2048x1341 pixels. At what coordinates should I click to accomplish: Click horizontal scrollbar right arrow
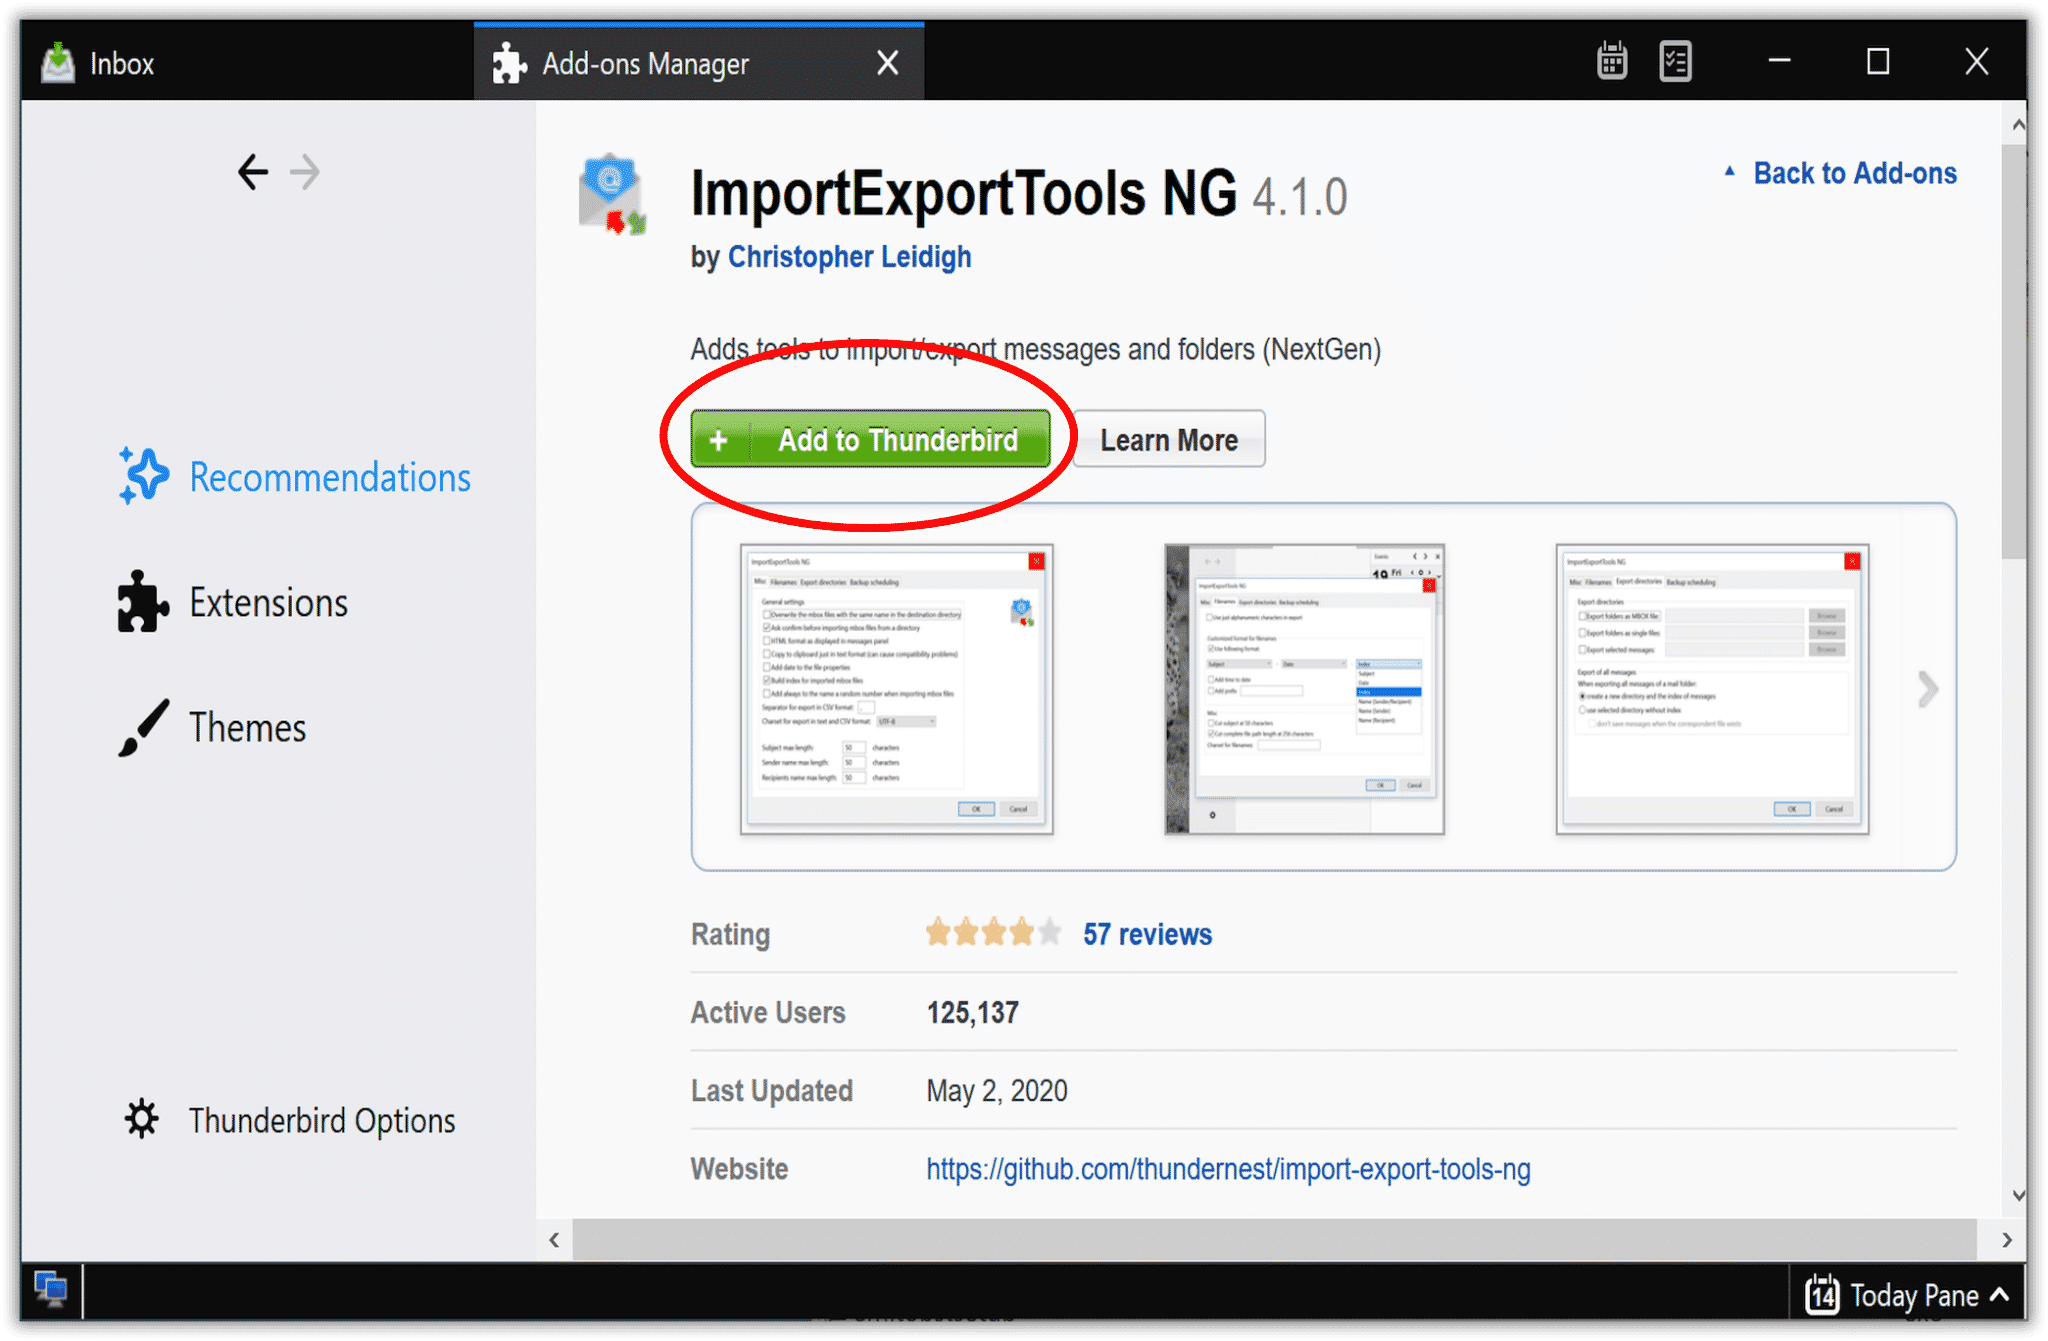[x=2006, y=1240]
